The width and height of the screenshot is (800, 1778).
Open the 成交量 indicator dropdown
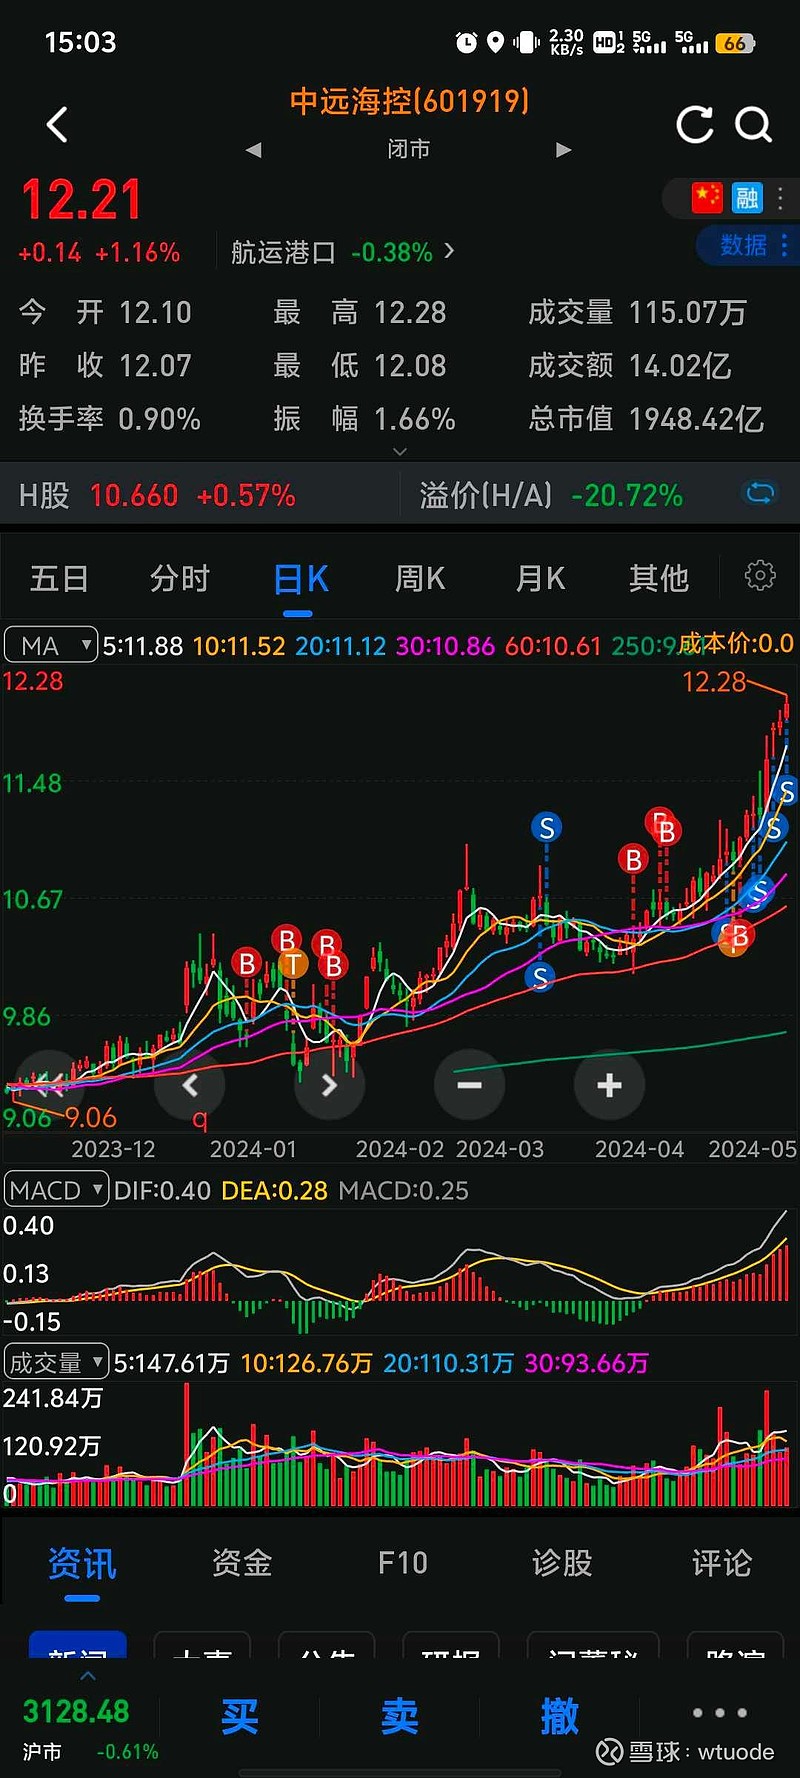pos(56,1362)
